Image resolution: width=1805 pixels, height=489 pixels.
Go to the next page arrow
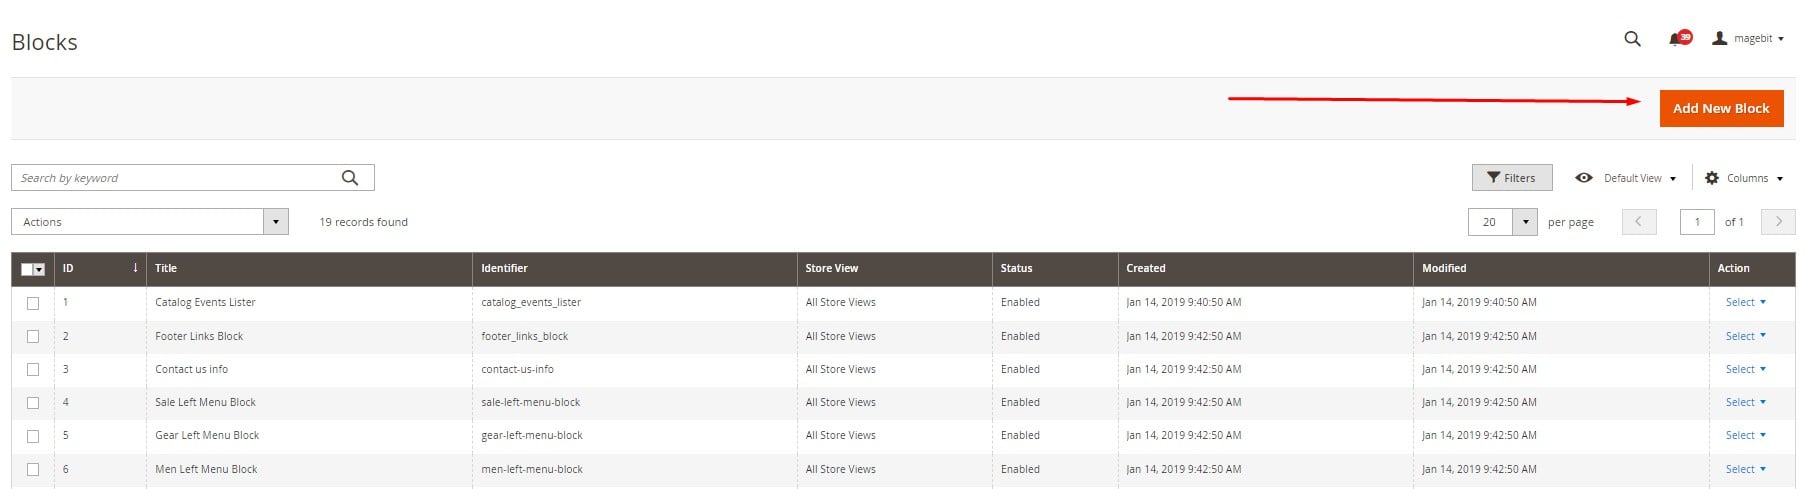[1778, 222]
